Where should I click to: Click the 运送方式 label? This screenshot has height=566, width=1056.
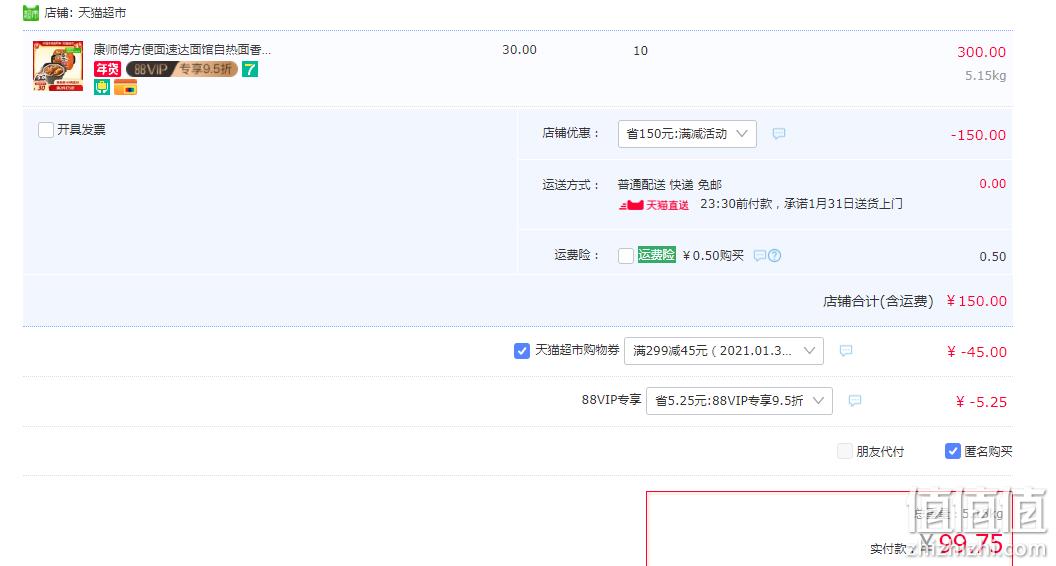click(571, 185)
